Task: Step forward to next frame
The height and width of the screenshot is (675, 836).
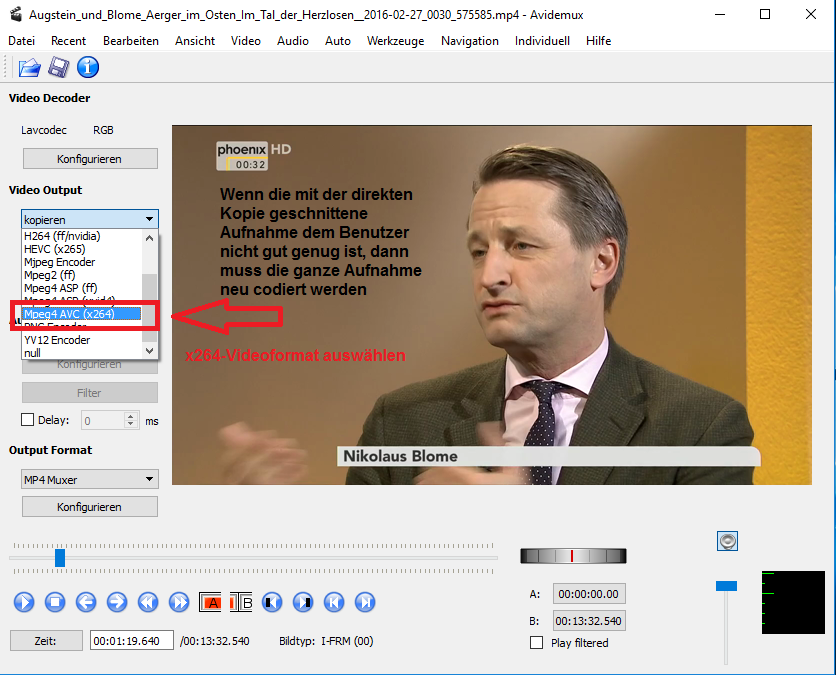Action: (117, 602)
